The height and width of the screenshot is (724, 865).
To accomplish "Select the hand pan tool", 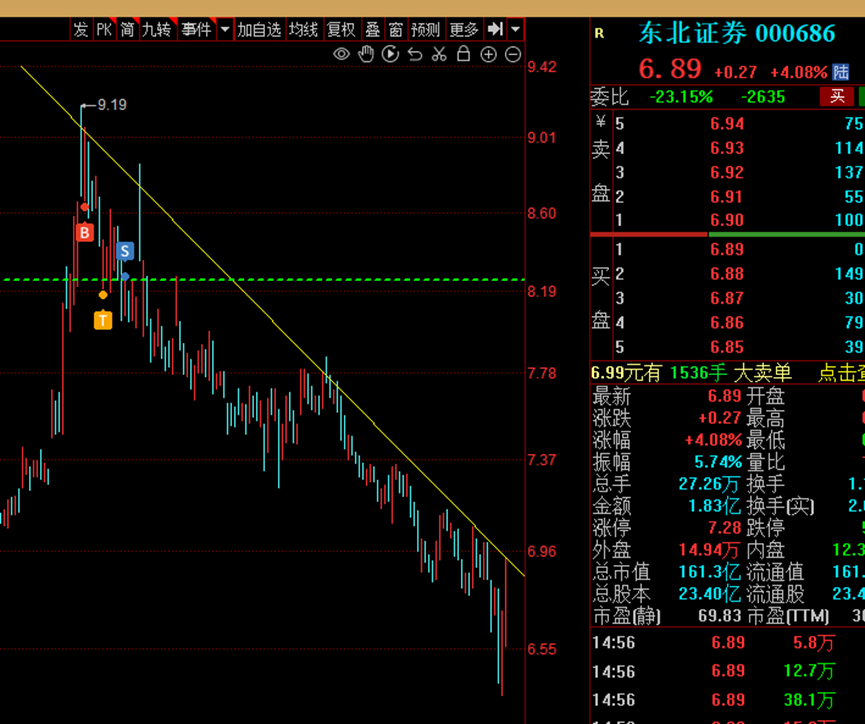I will [366, 54].
